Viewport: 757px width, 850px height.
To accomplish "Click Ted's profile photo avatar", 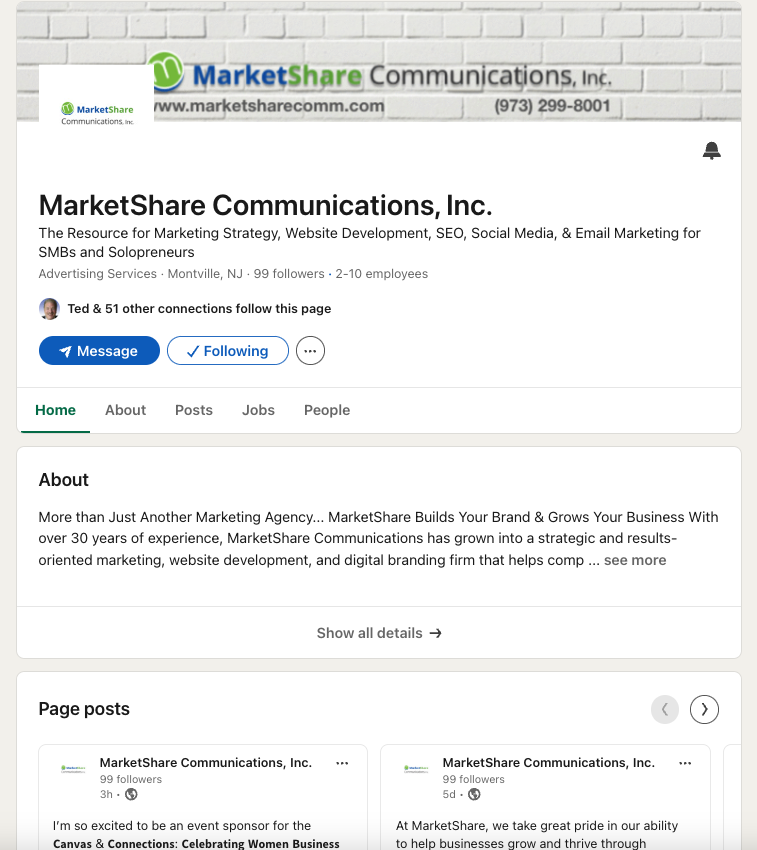I will [x=49, y=308].
